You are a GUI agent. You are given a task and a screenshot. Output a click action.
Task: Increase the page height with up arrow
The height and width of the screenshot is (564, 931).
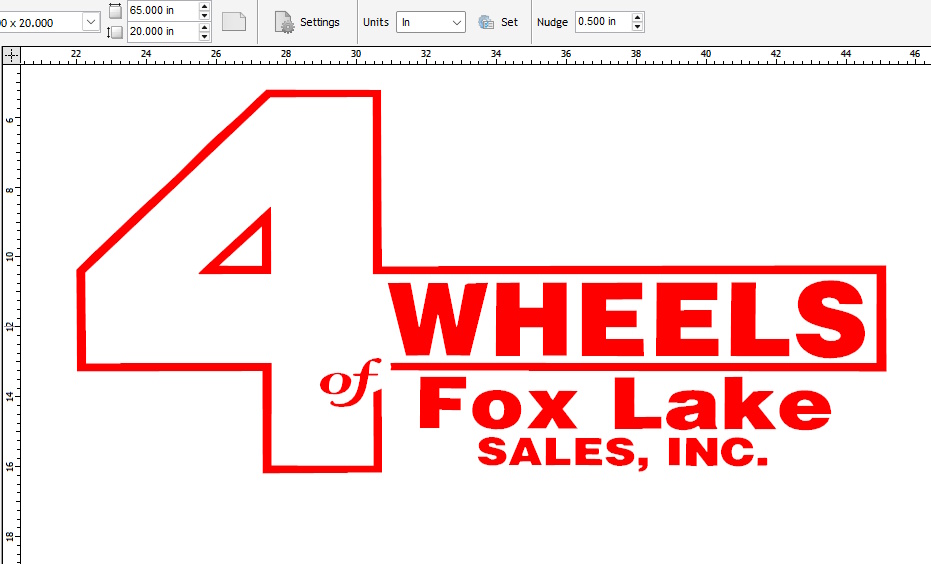(x=205, y=27)
